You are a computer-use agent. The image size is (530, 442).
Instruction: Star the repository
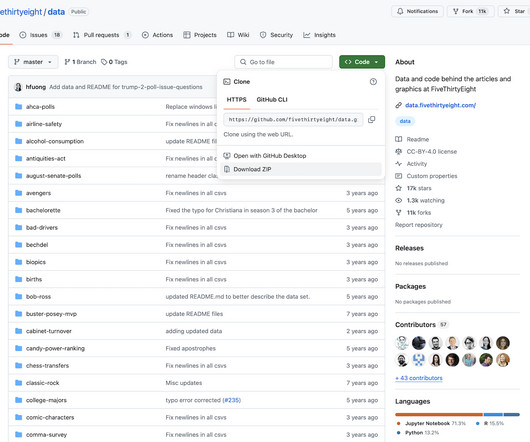click(514, 11)
